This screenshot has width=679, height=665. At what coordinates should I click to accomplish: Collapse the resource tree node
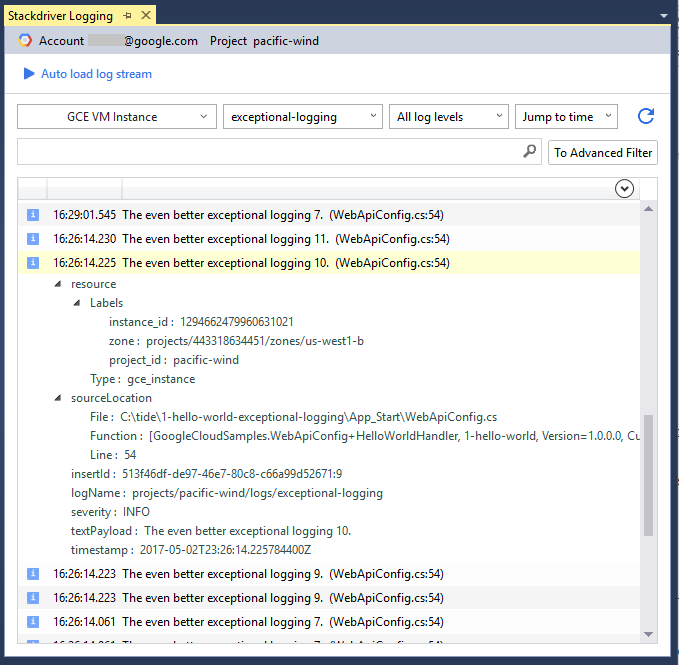point(58,284)
